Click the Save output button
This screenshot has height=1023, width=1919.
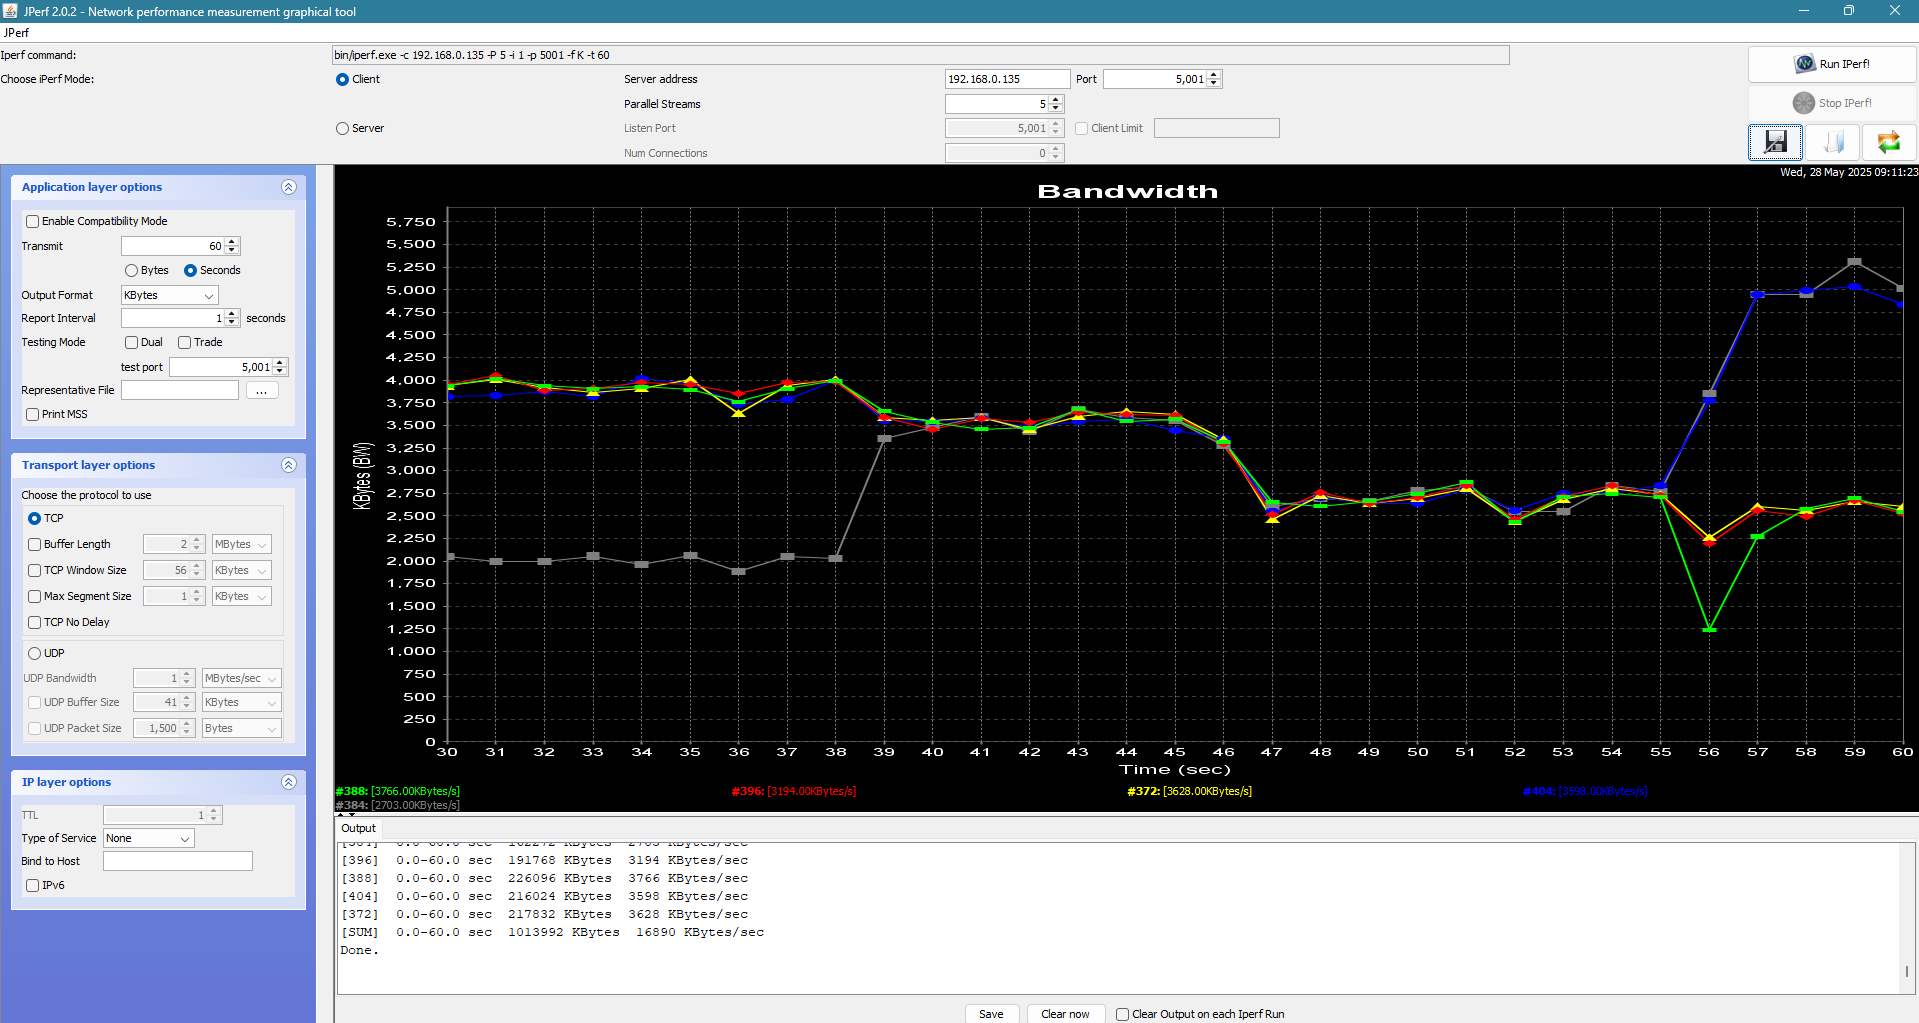point(991,1014)
